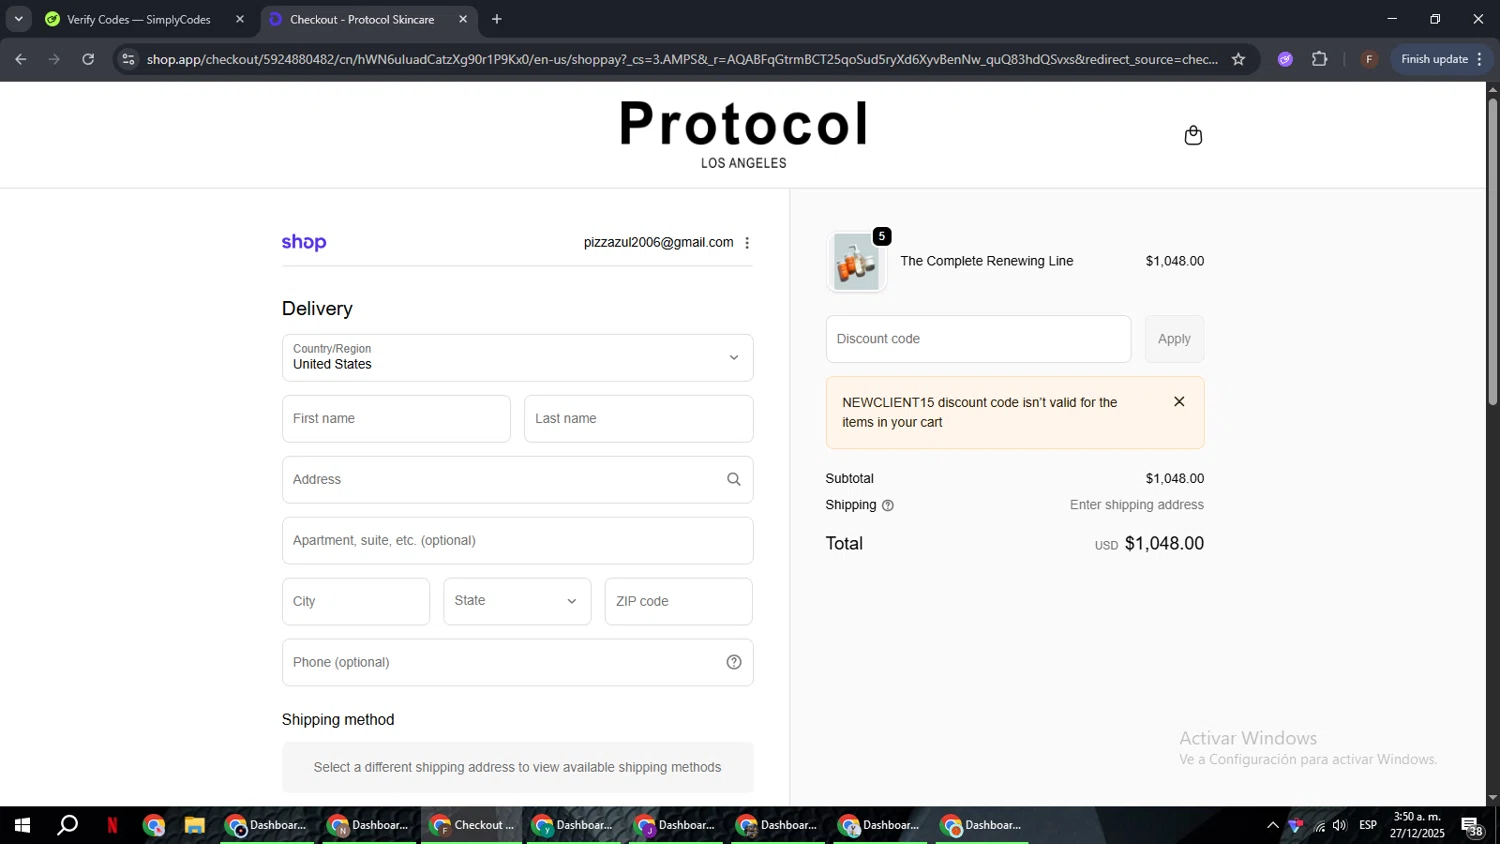Click the address search magnifier icon
Image resolution: width=1500 pixels, height=844 pixels.
point(734,480)
